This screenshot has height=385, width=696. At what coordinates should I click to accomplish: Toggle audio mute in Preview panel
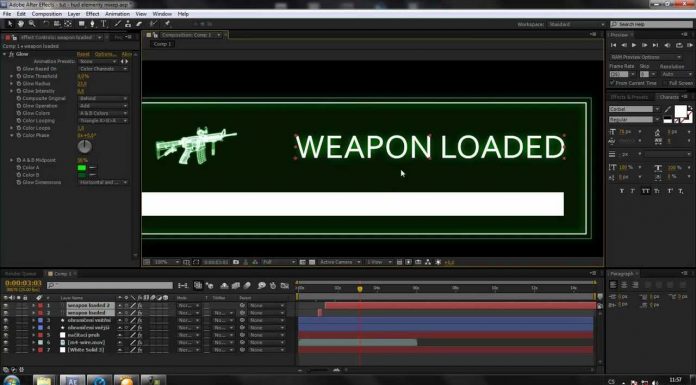pyautogui.click(x=667, y=45)
